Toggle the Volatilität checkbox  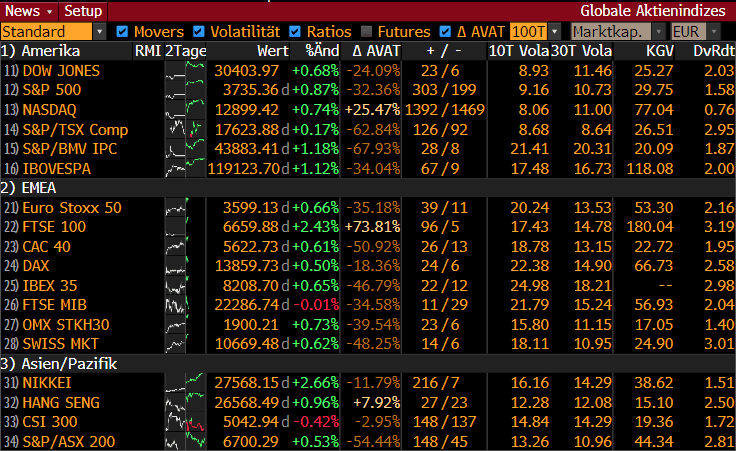[199, 31]
